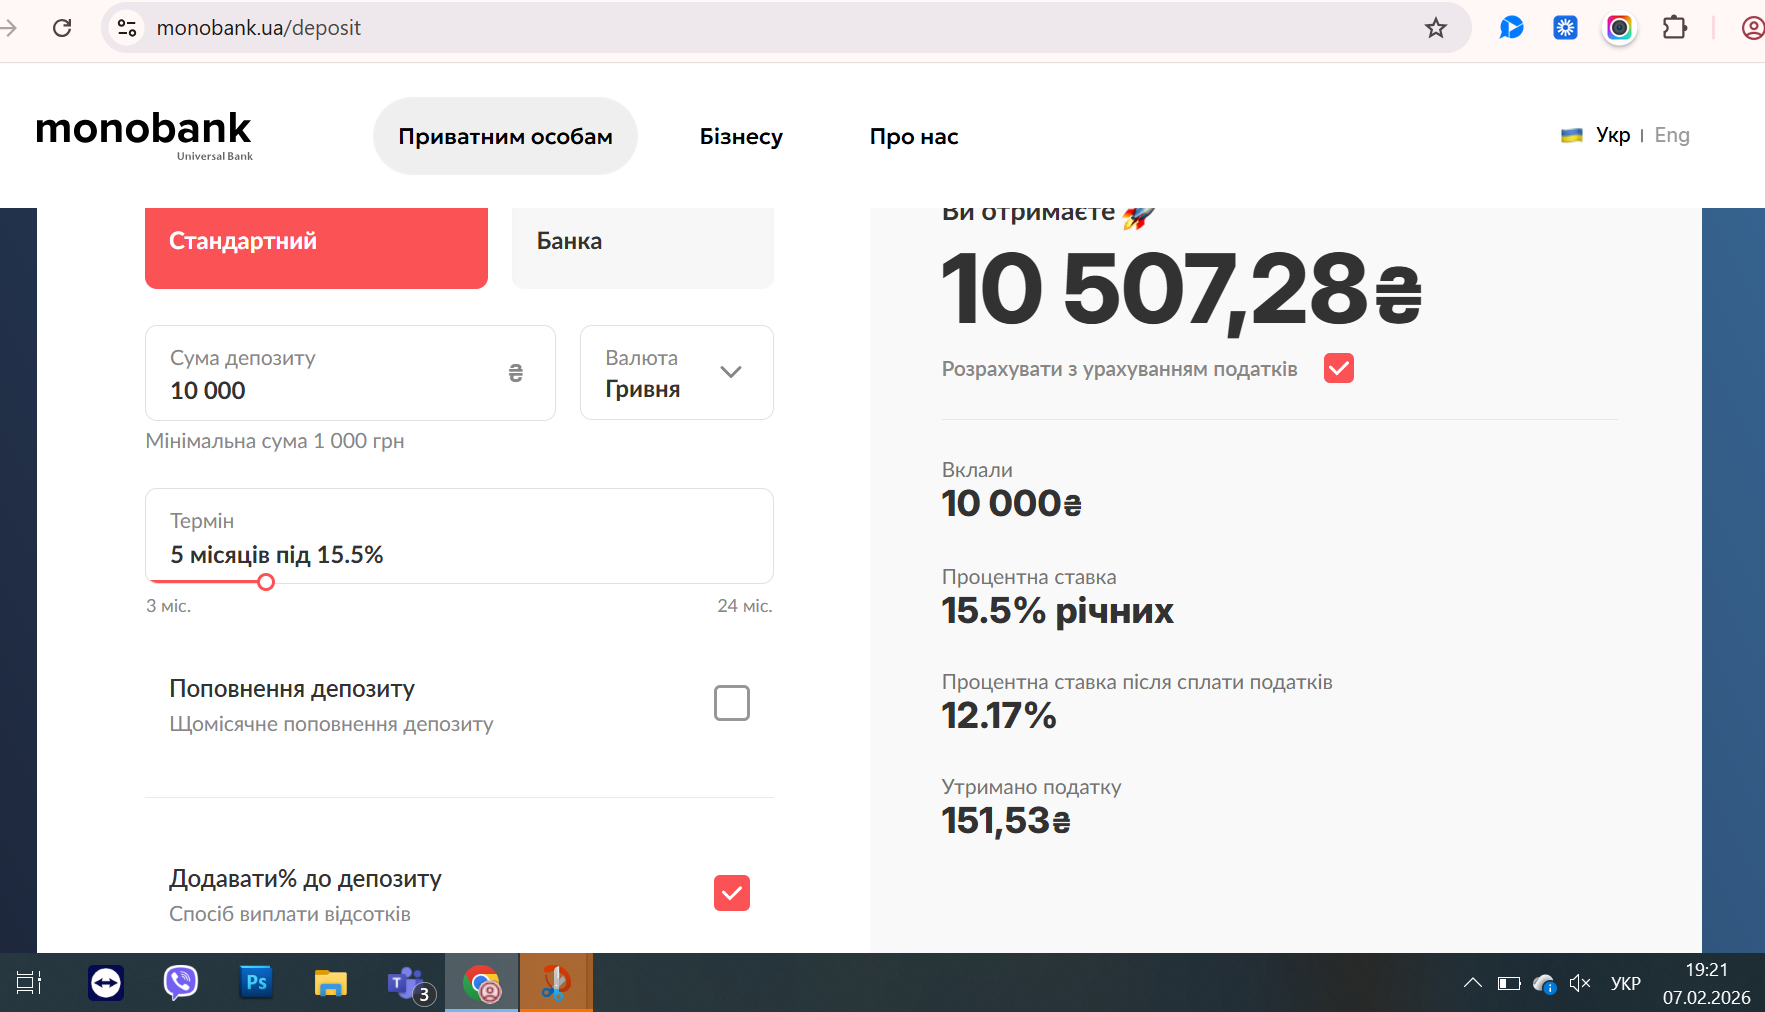Viewport: 1765px width, 1012px height.
Task: Open Task View in the taskbar
Action: (x=29, y=983)
